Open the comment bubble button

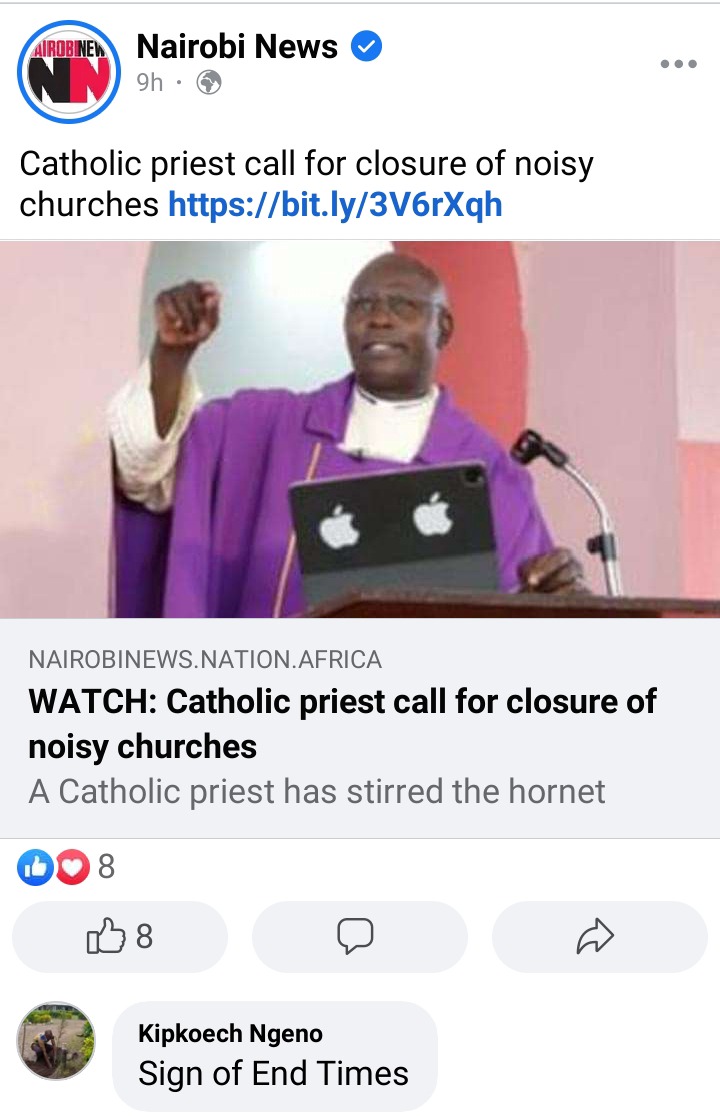[359, 937]
